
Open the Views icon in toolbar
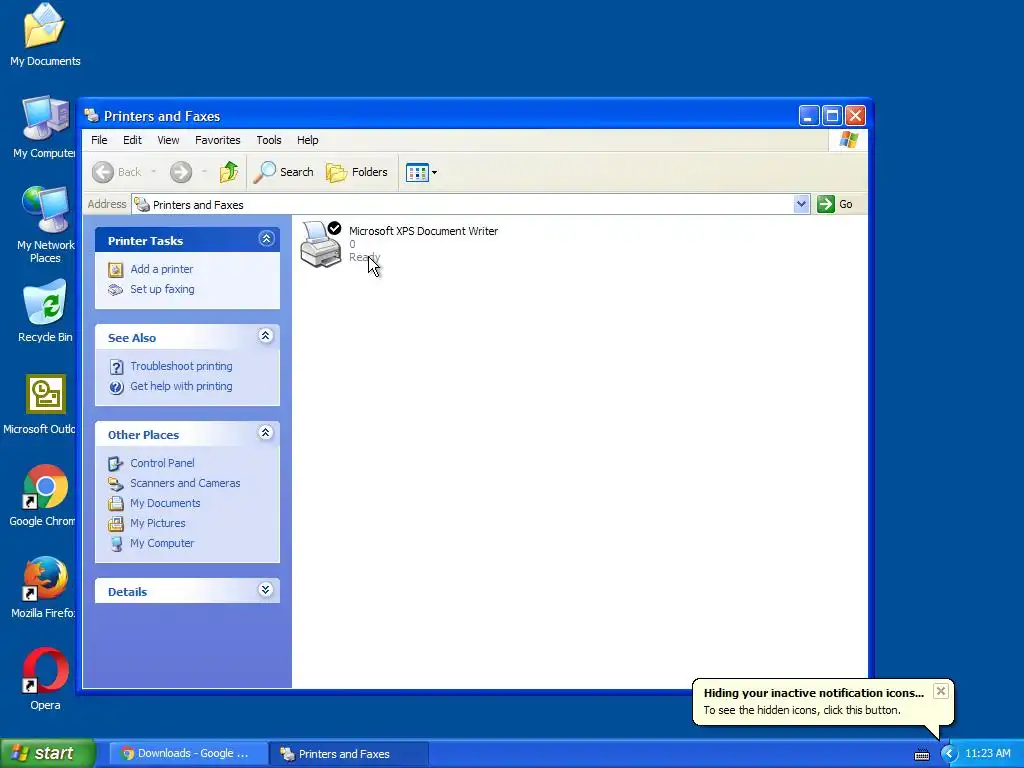pos(417,172)
